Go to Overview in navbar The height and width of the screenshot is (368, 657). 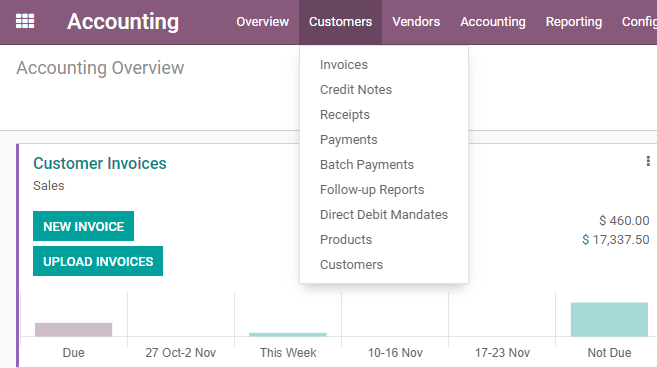point(262,22)
